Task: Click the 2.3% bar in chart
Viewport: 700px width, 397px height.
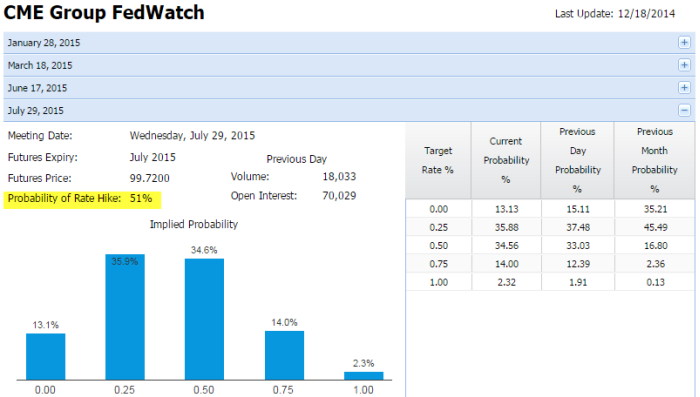Action: (x=363, y=376)
